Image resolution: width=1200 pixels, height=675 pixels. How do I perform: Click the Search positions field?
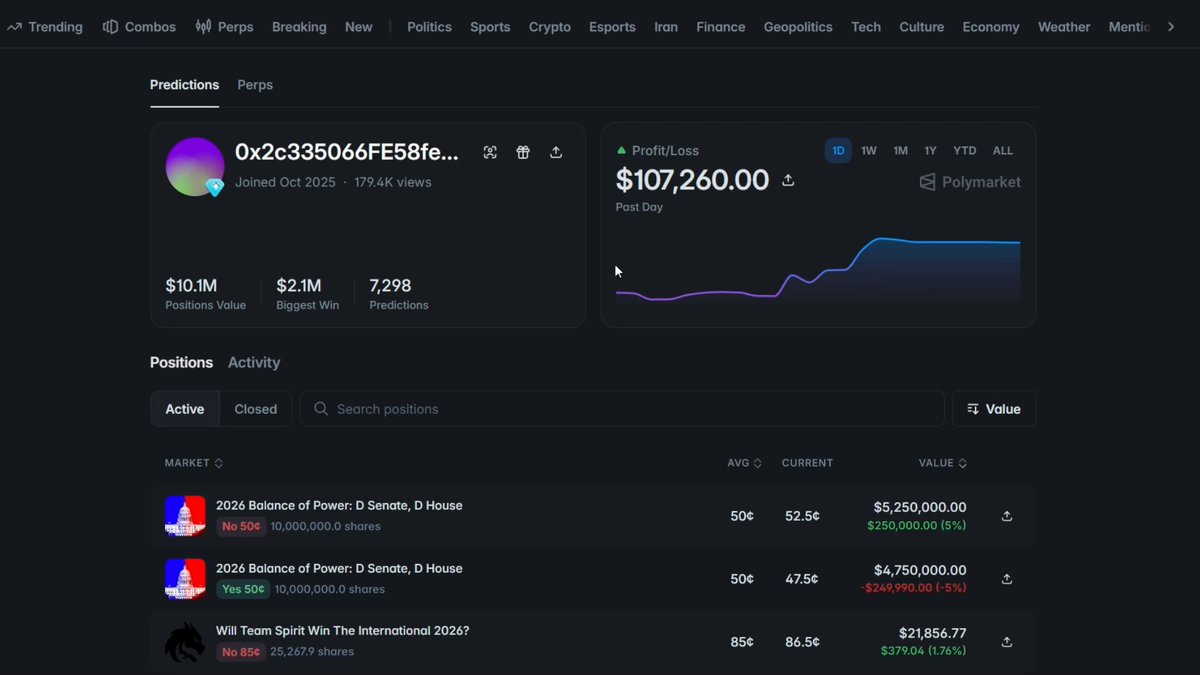coord(622,409)
